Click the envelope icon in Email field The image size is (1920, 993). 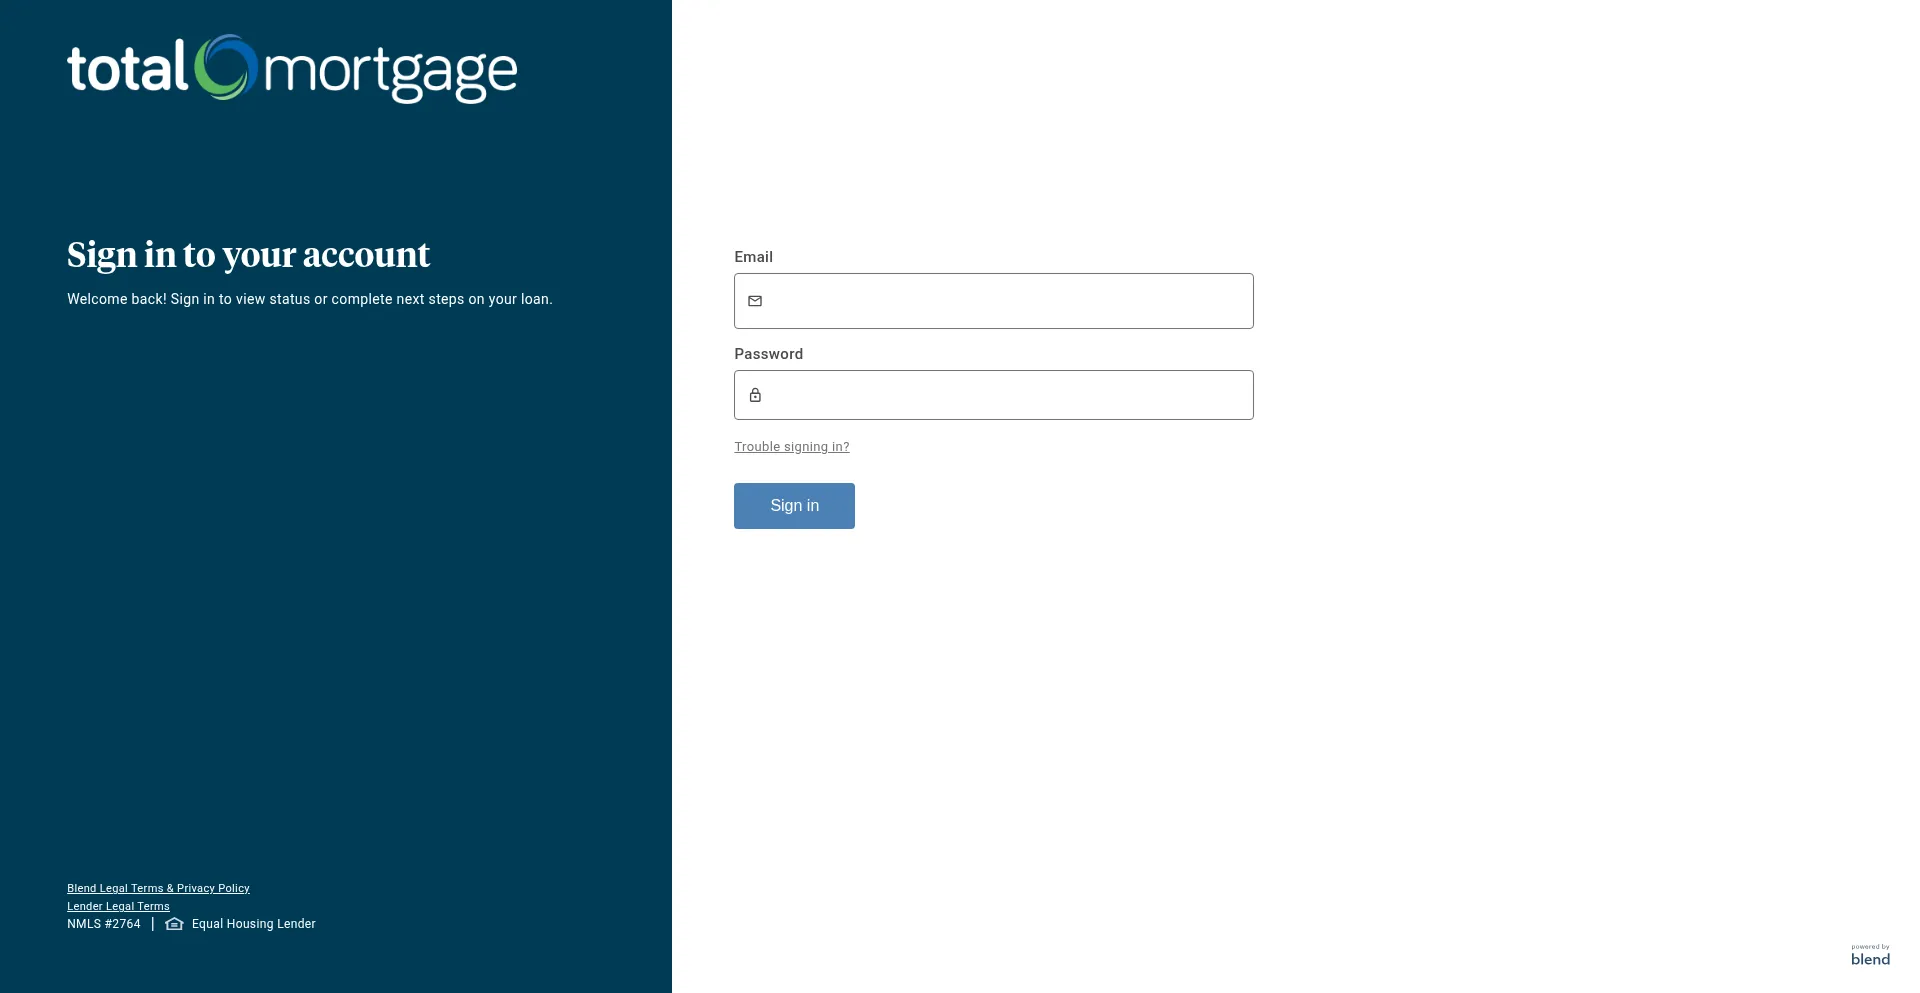coord(755,301)
